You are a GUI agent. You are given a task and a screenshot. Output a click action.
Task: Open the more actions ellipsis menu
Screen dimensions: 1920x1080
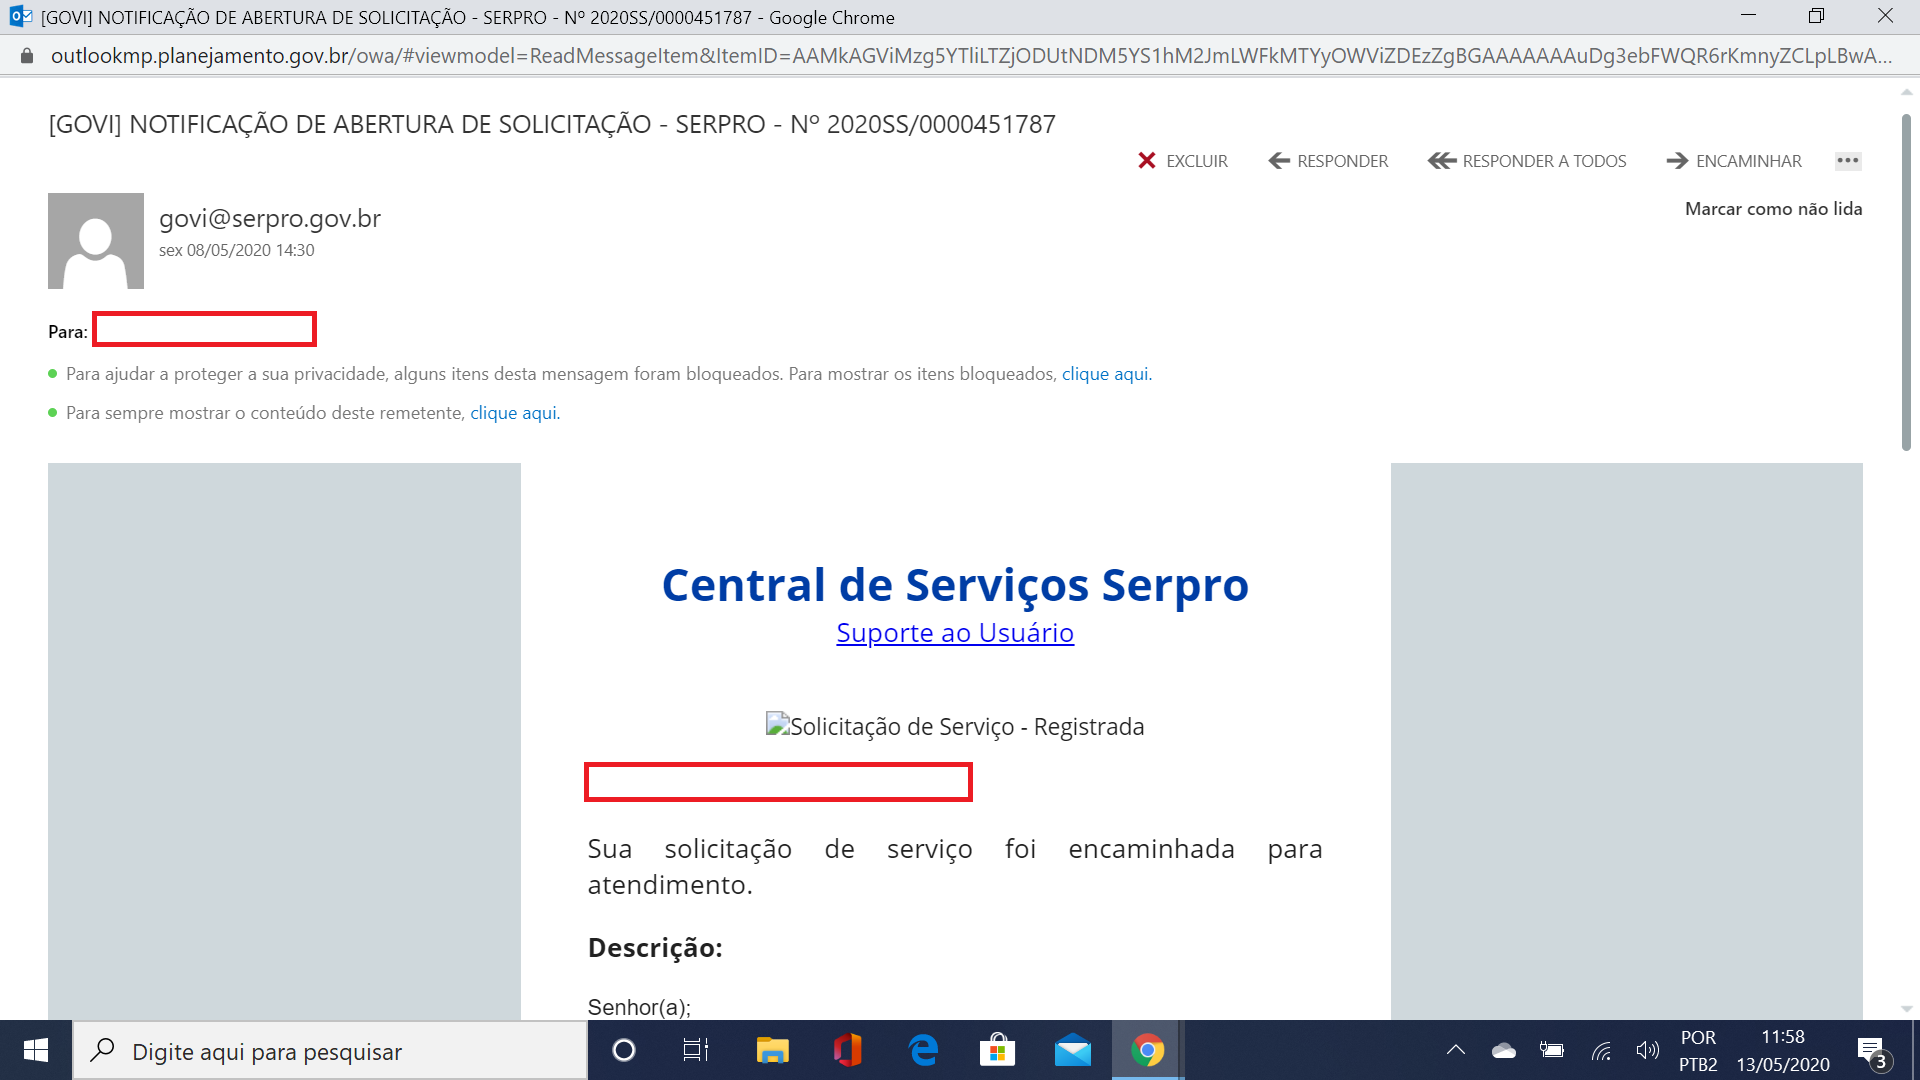(1847, 160)
